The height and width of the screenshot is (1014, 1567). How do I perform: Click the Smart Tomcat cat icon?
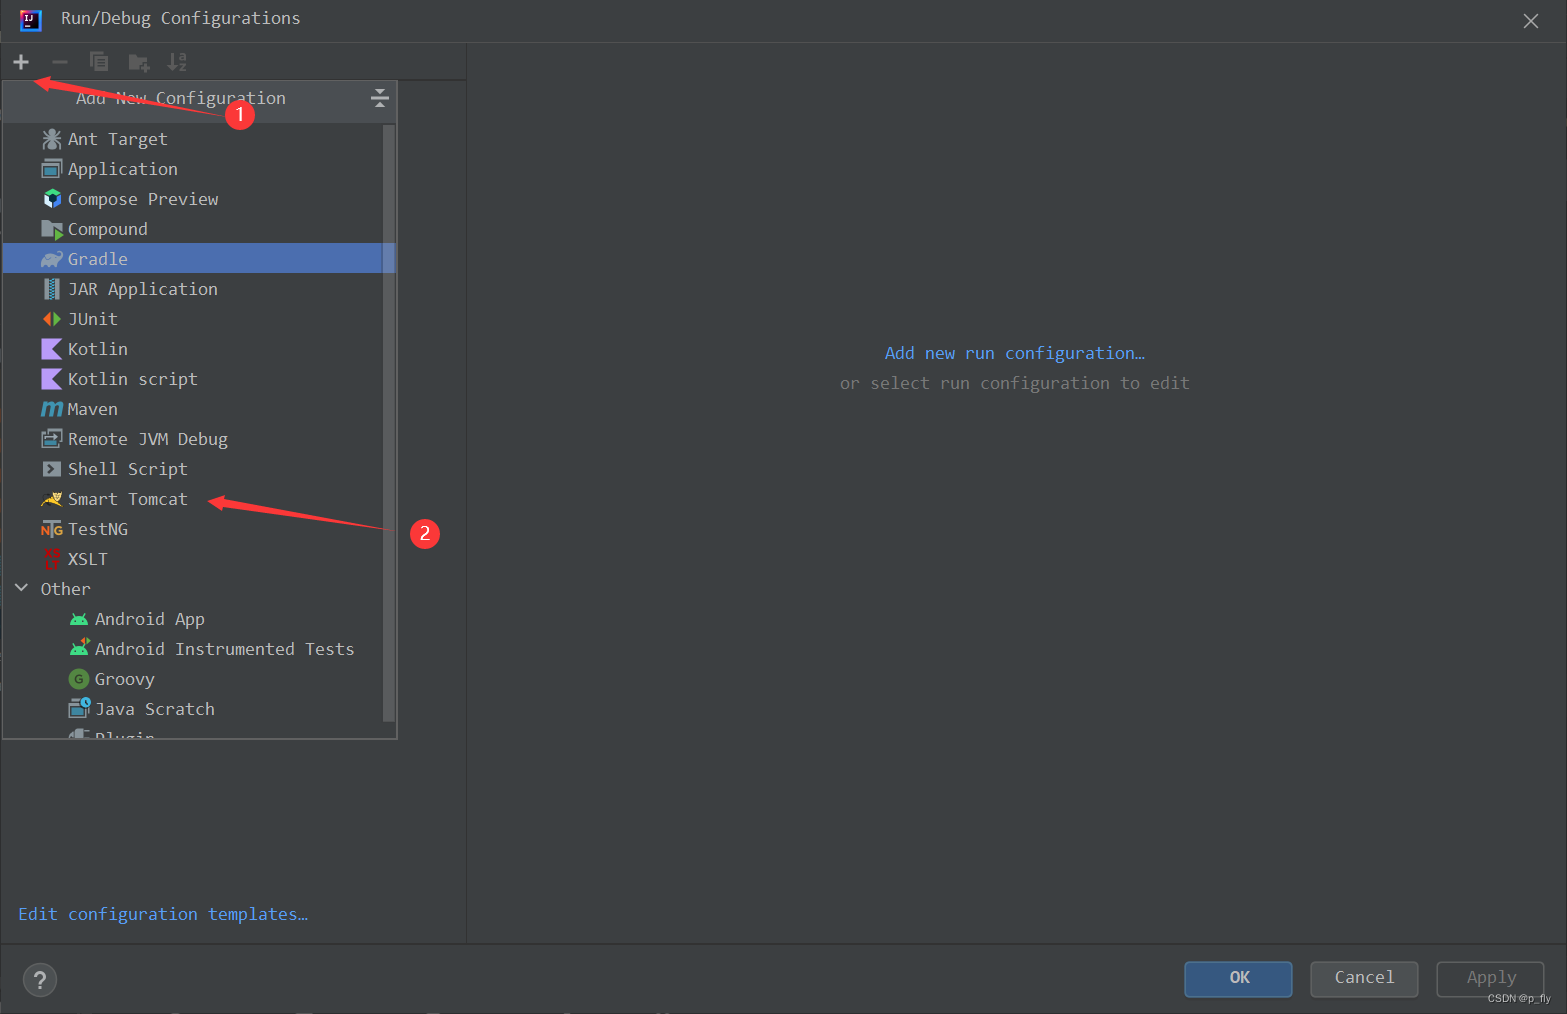click(x=52, y=499)
